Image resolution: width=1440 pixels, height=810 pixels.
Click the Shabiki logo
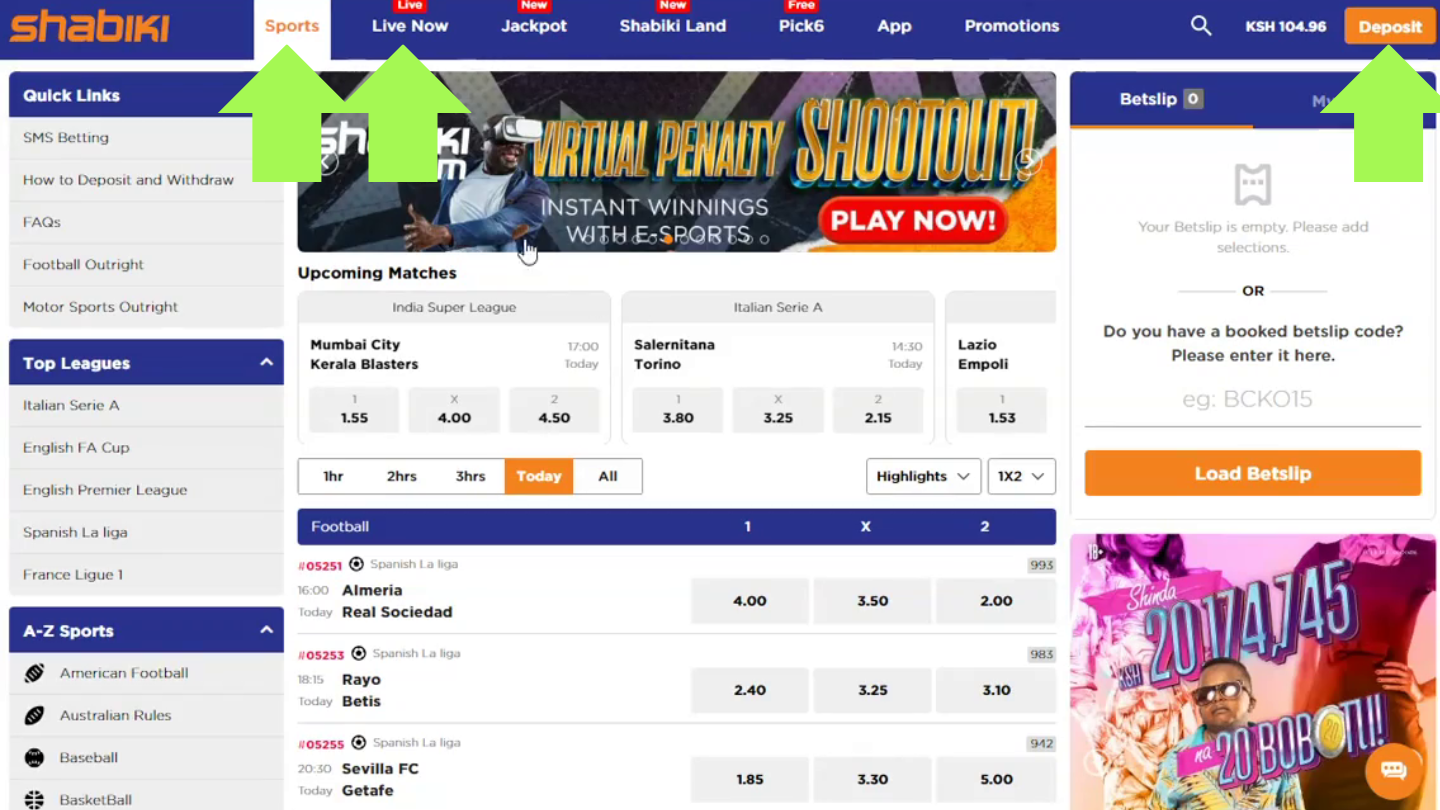click(x=90, y=27)
